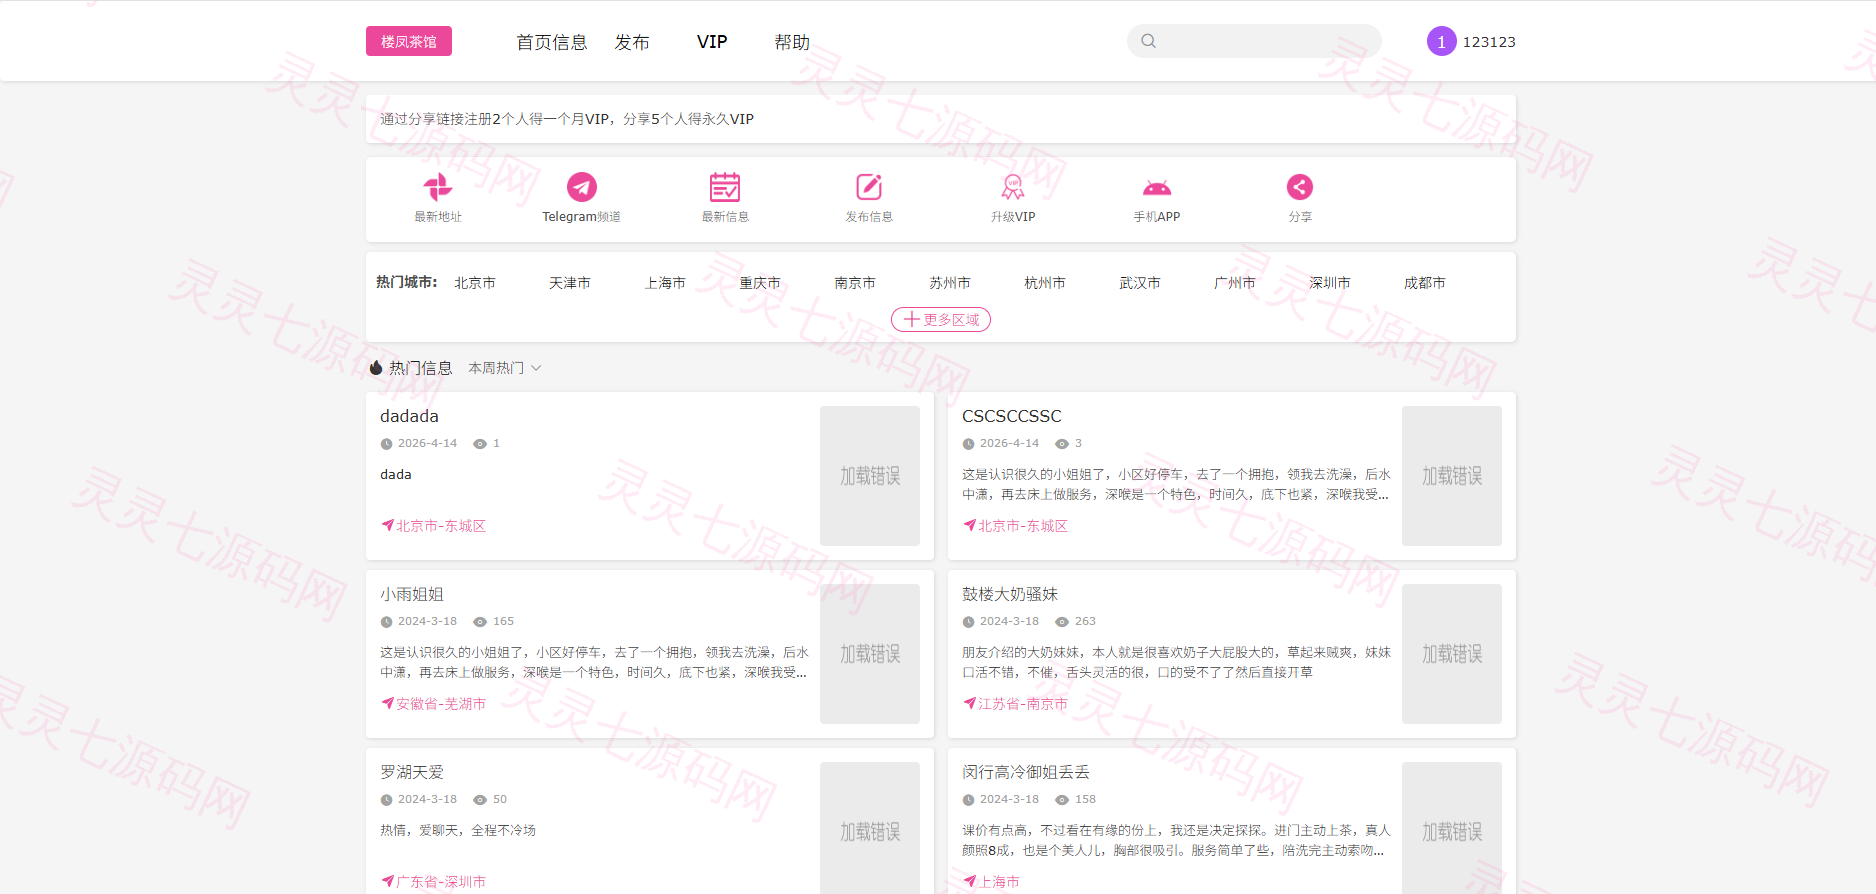
Task: Click location arrow icon before 安徽省-芜湖市
Action: coord(387,703)
